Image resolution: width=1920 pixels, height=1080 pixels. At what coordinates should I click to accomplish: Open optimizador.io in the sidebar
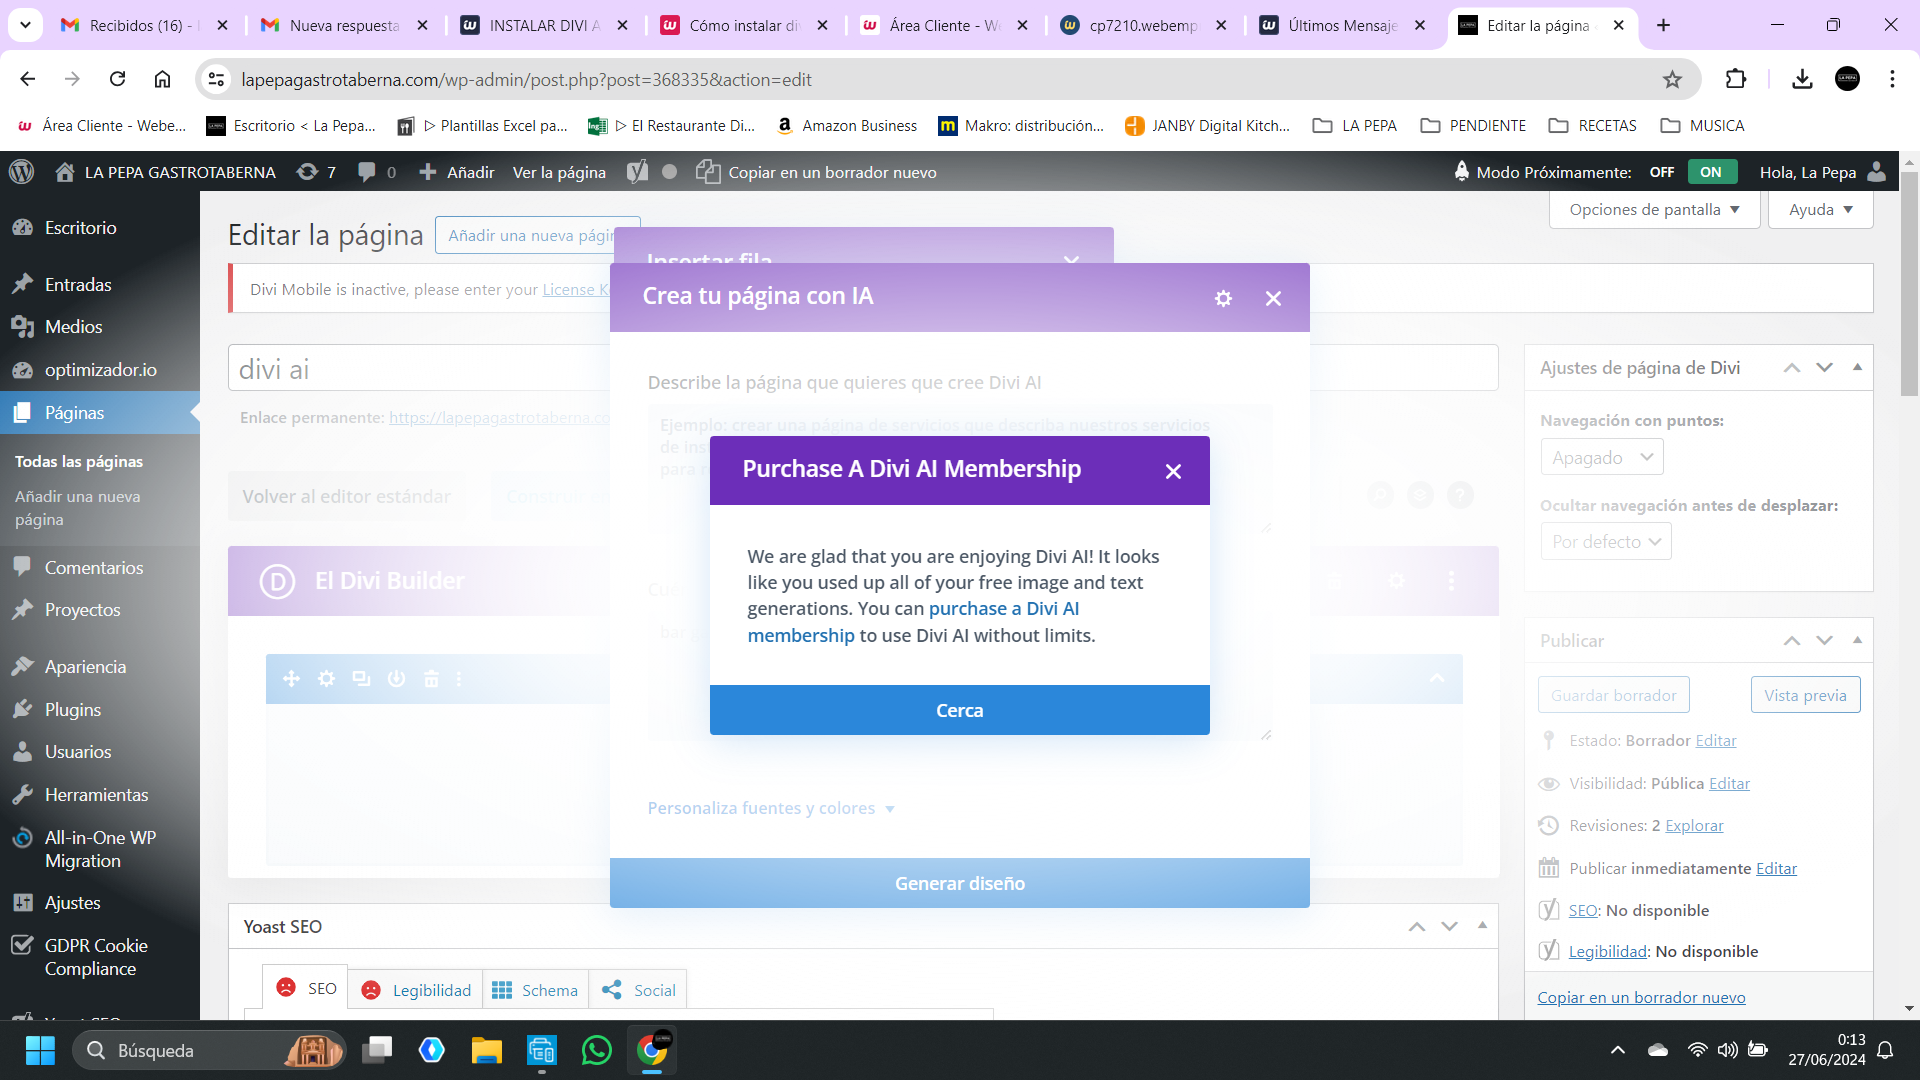point(100,370)
